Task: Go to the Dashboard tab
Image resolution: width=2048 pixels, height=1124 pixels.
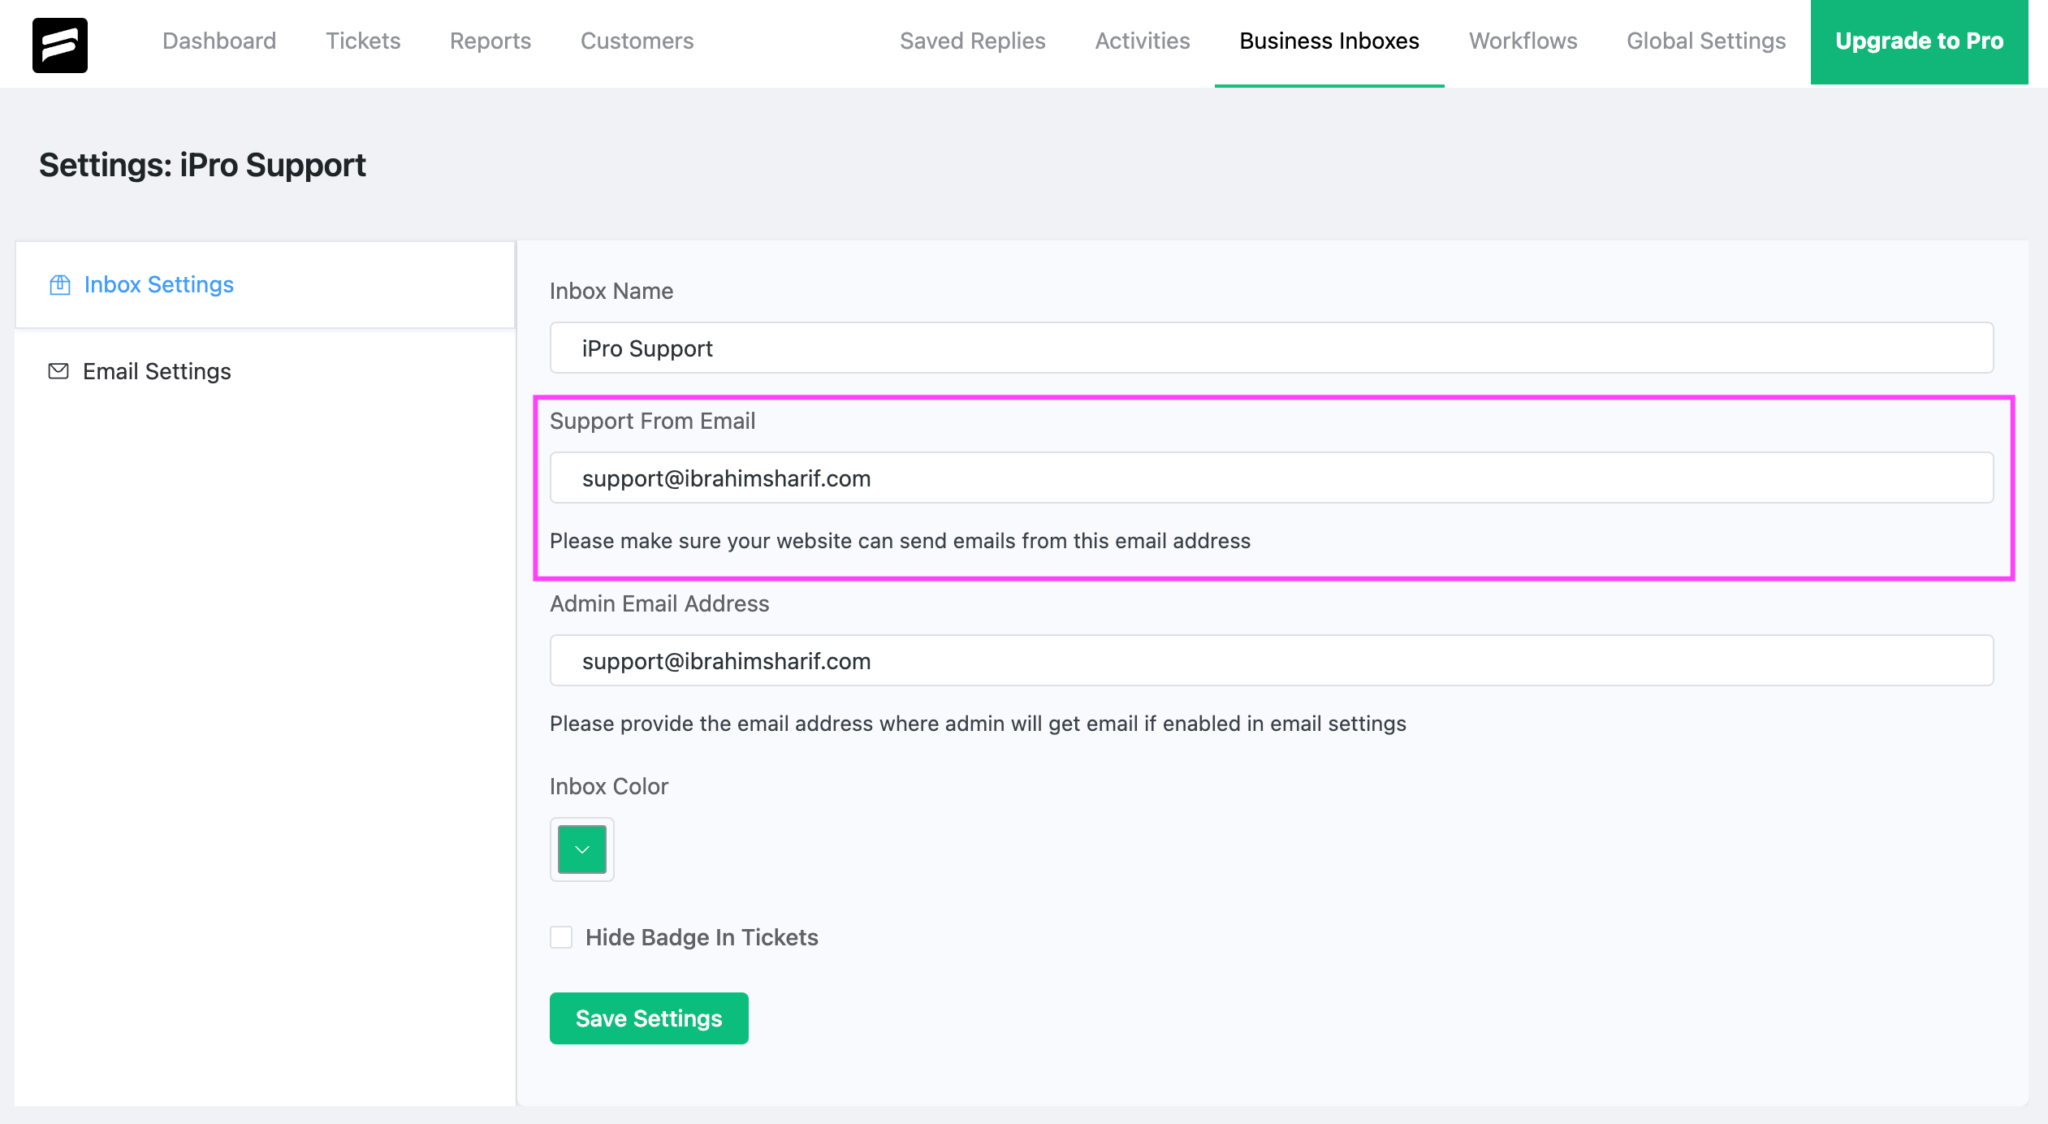Action: tap(219, 41)
